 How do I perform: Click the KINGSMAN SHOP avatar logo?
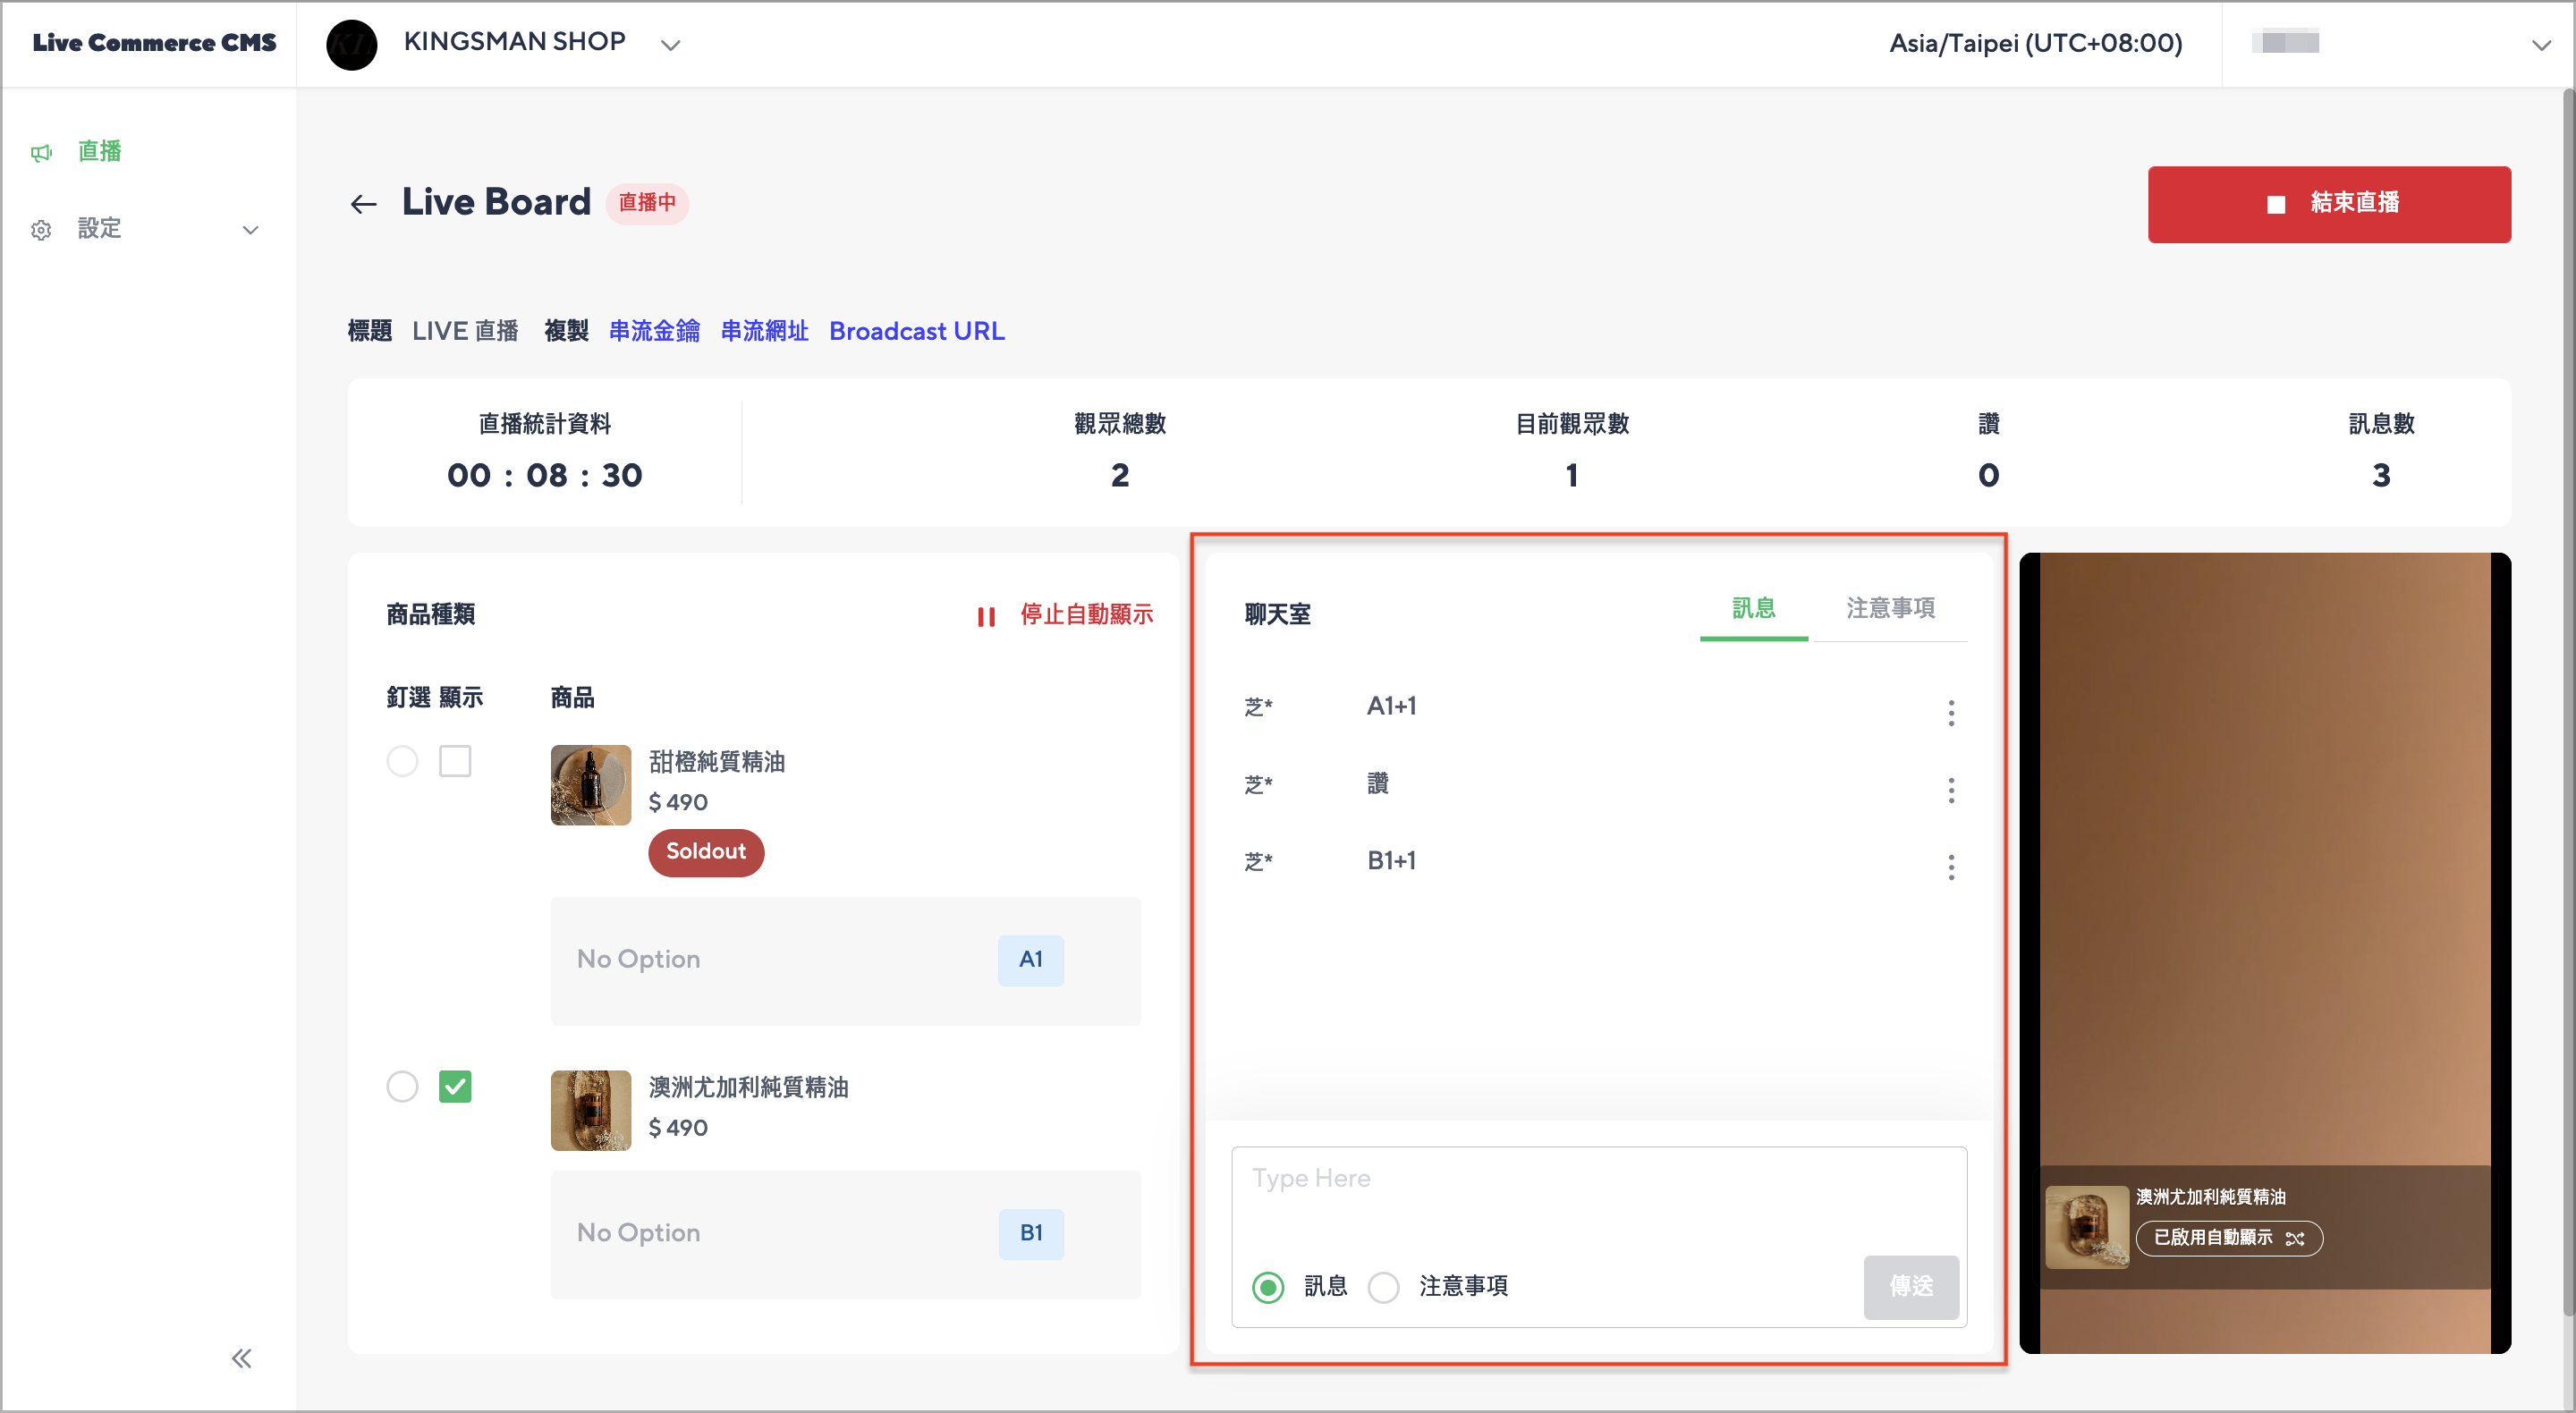pos(352,44)
